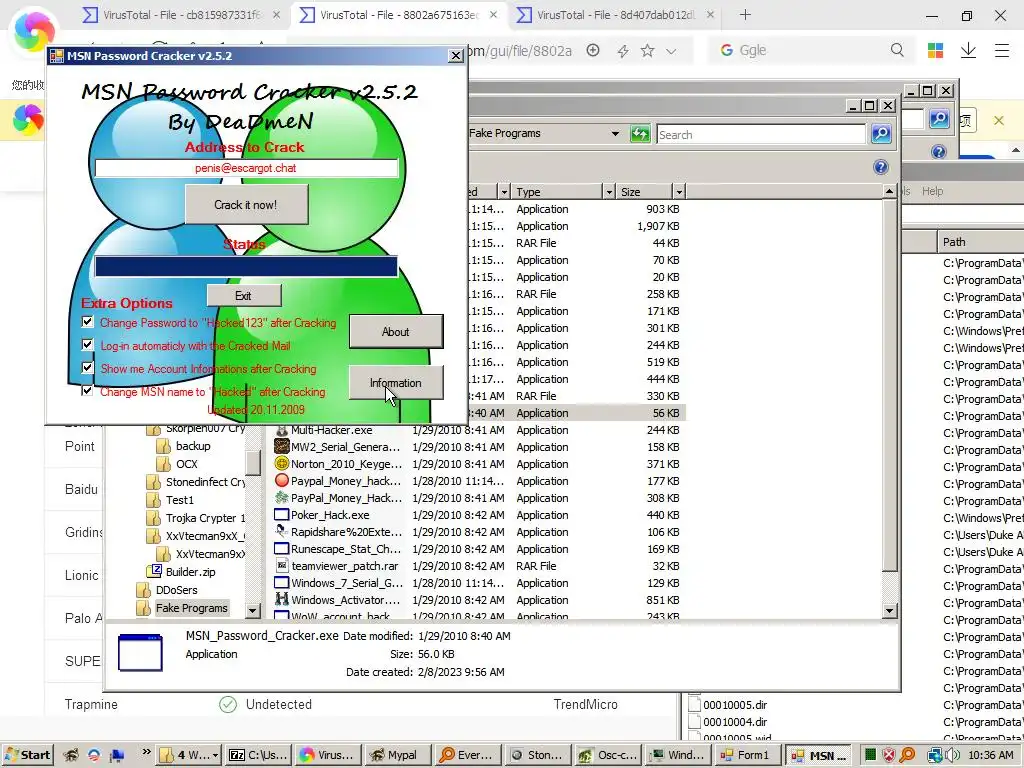Screen dimensions: 1024x768
Task: Open the About button in MSN Password Cracker
Action: click(396, 332)
